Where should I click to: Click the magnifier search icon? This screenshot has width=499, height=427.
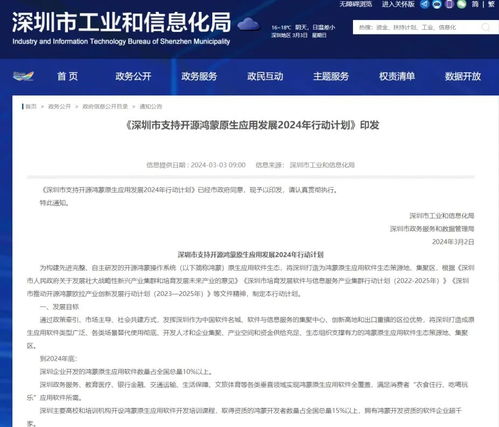coord(486,27)
